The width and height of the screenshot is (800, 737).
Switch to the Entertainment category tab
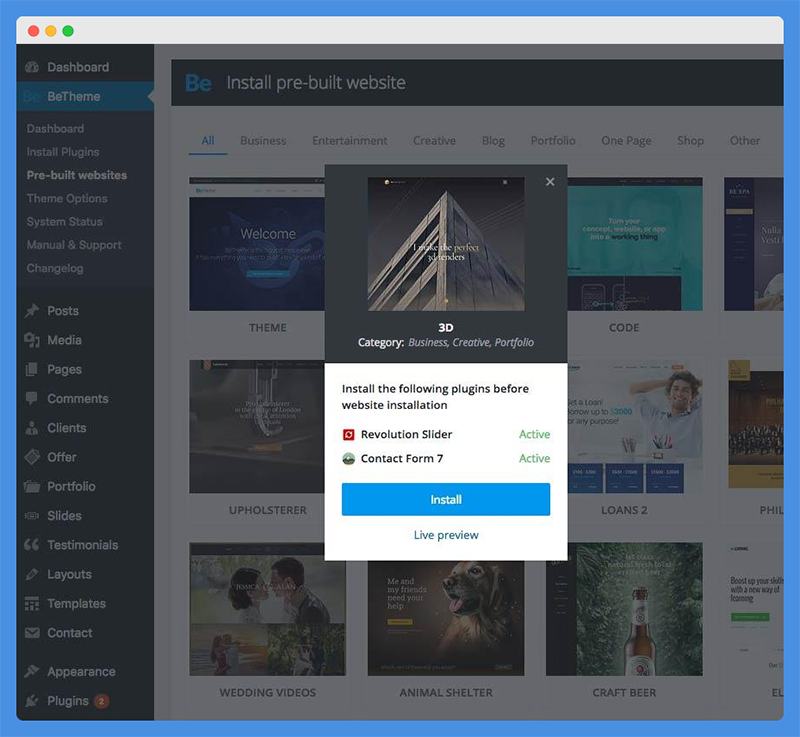point(350,141)
